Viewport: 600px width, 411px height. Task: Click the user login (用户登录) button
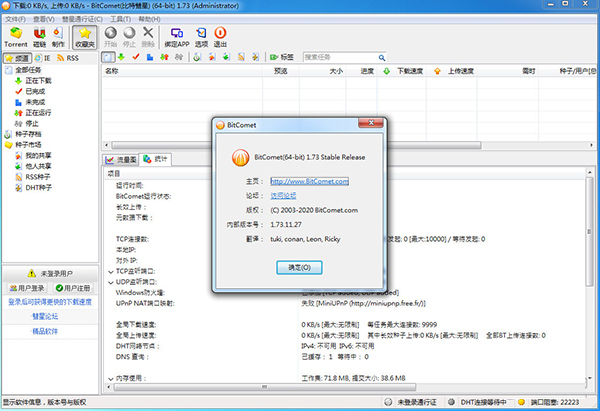[x=25, y=288]
